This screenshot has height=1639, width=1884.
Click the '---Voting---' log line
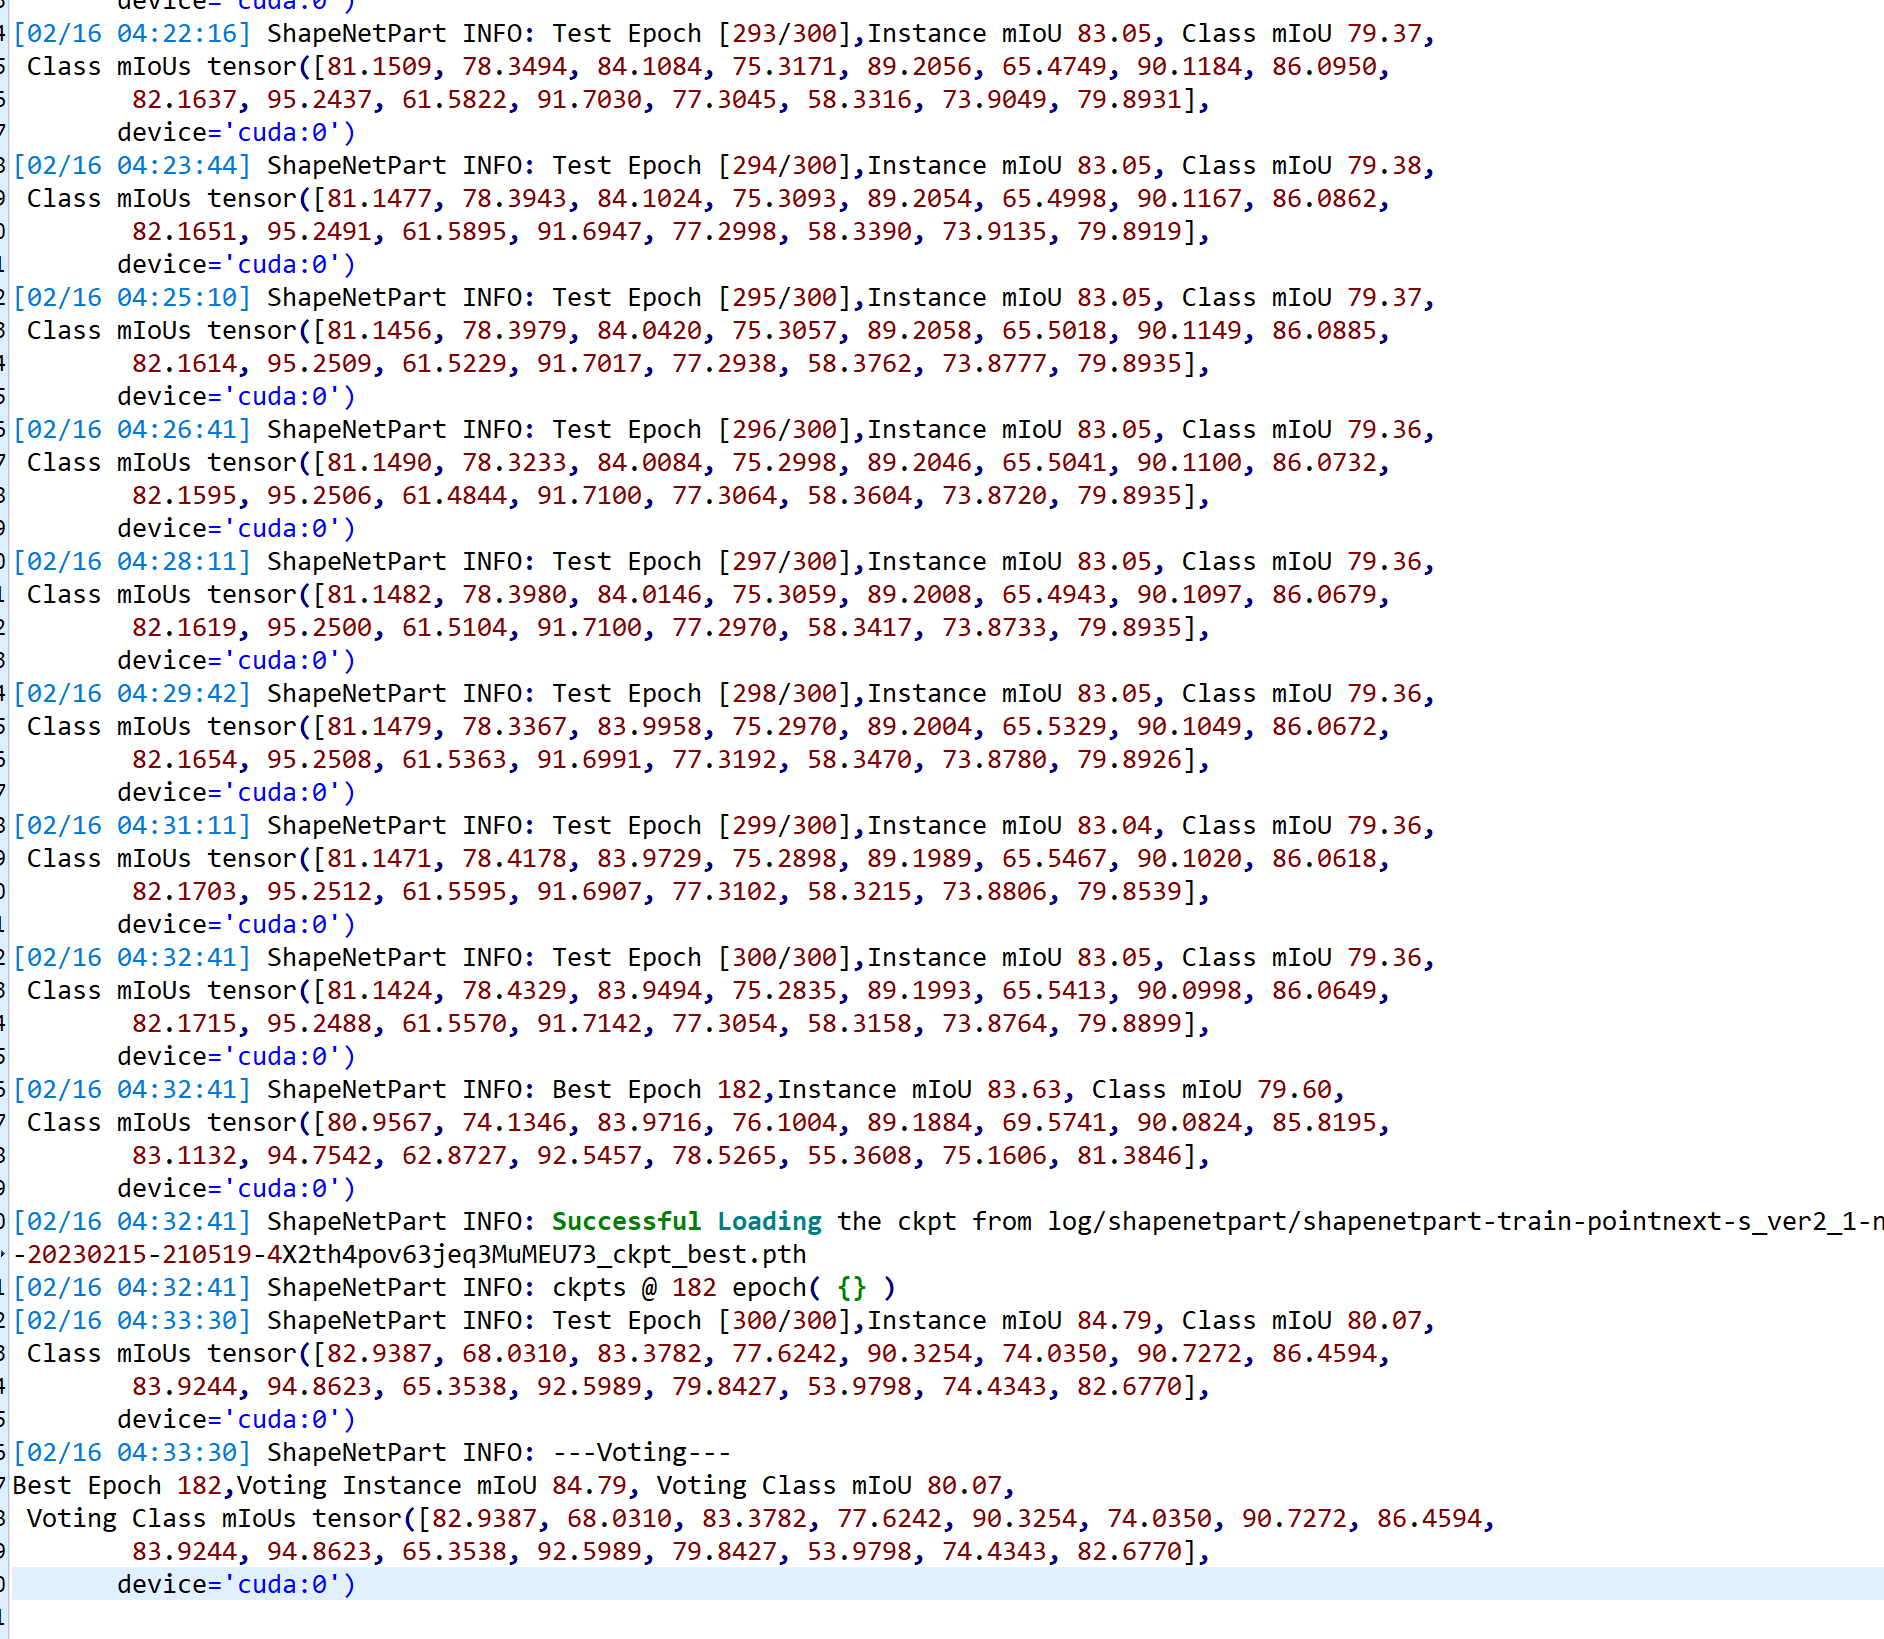tap(640, 1452)
